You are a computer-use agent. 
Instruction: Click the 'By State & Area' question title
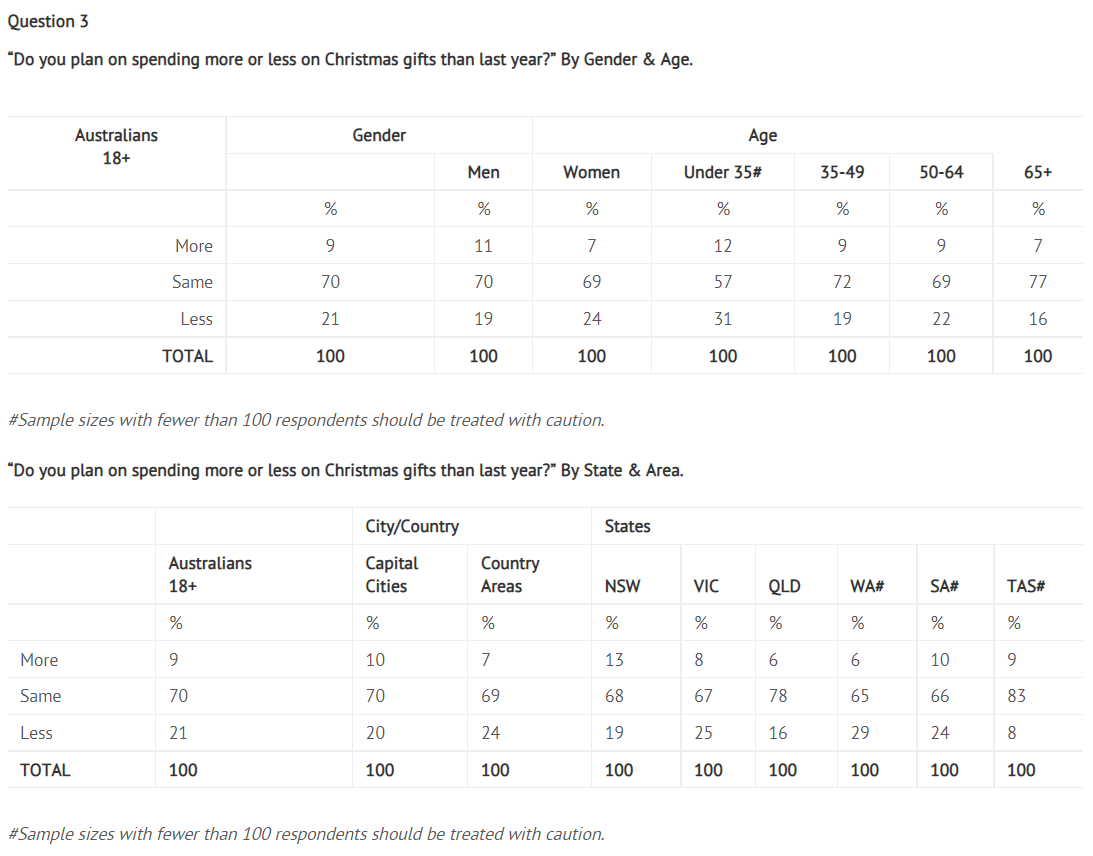(345, 470)
